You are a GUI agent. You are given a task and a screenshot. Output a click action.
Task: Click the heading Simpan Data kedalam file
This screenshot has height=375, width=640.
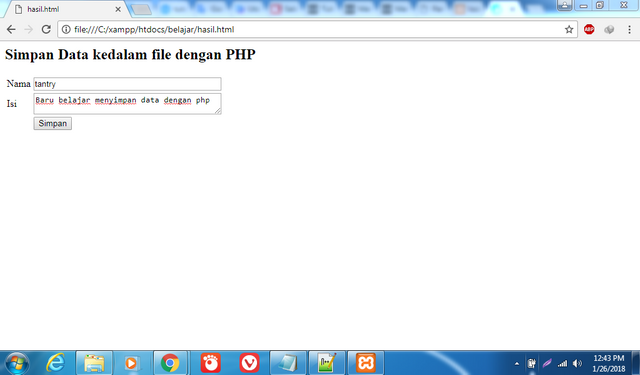coord(130,54)
